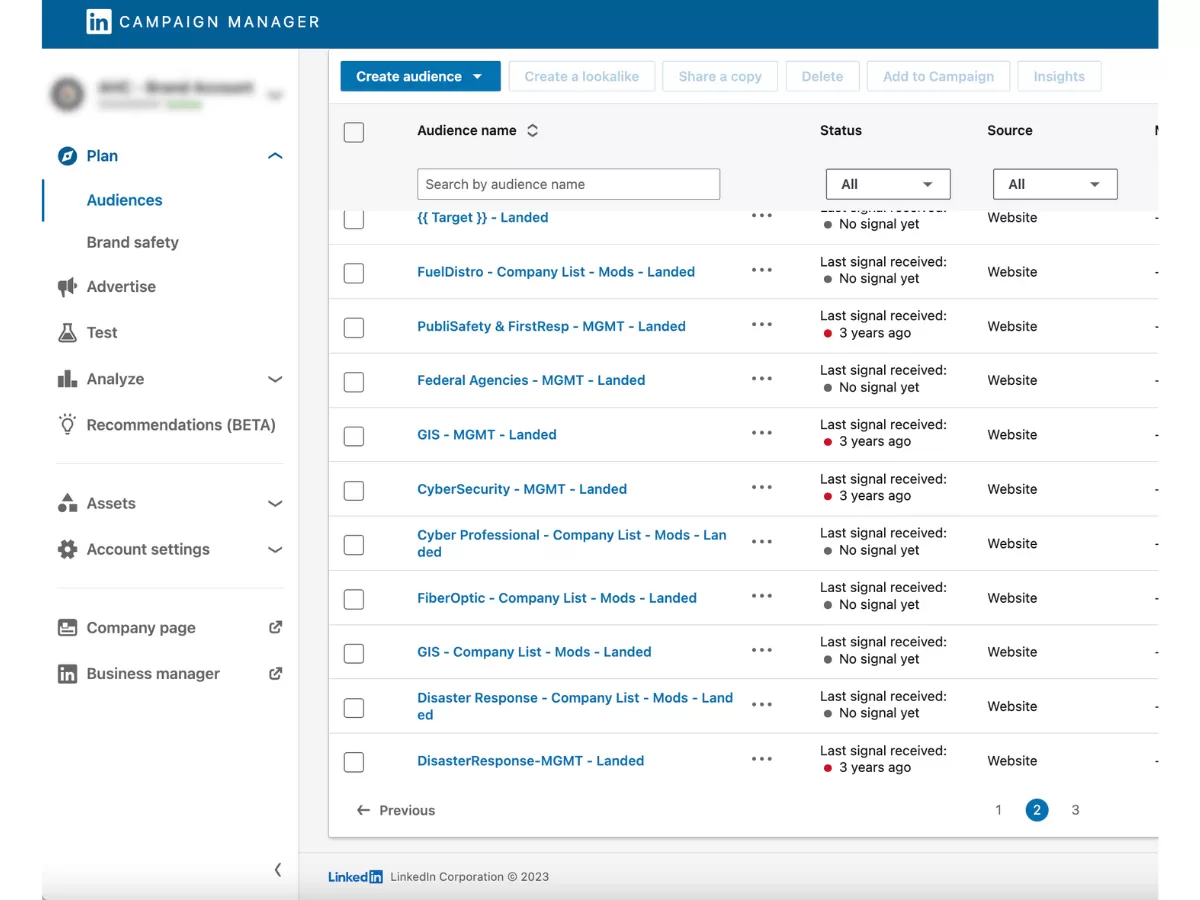Viewport: 1200px width, 900px height.
Task: Check the select-all audiences checkbox
Action: coord(354,132)
